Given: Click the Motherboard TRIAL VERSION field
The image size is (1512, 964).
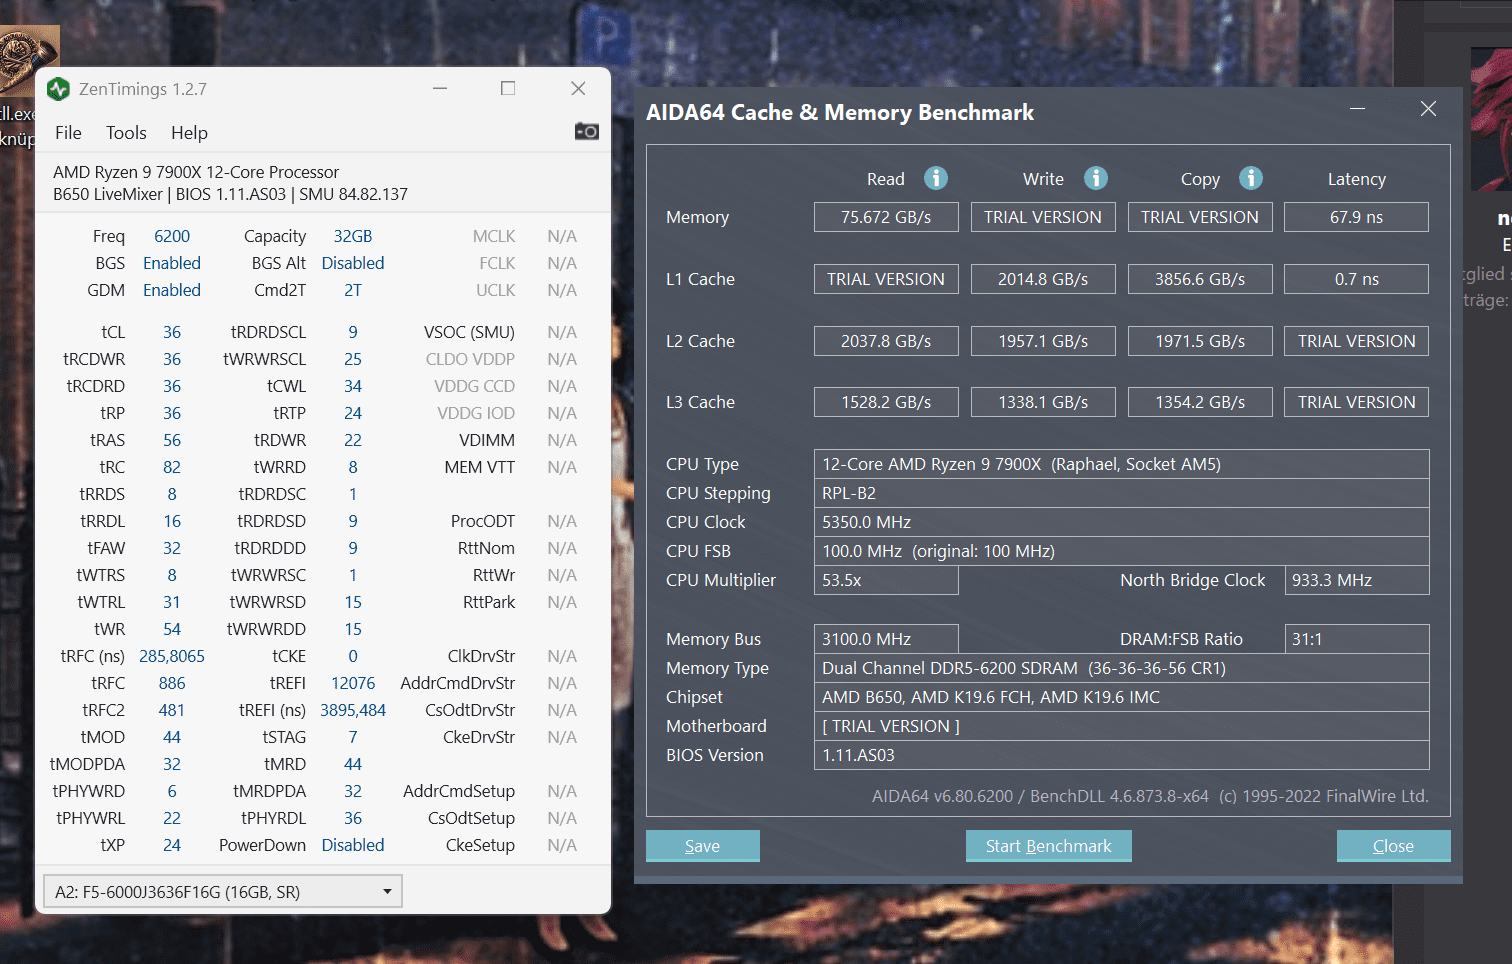Looking at the screenshot, I should pyautogui.click(x=1121, y=726).
